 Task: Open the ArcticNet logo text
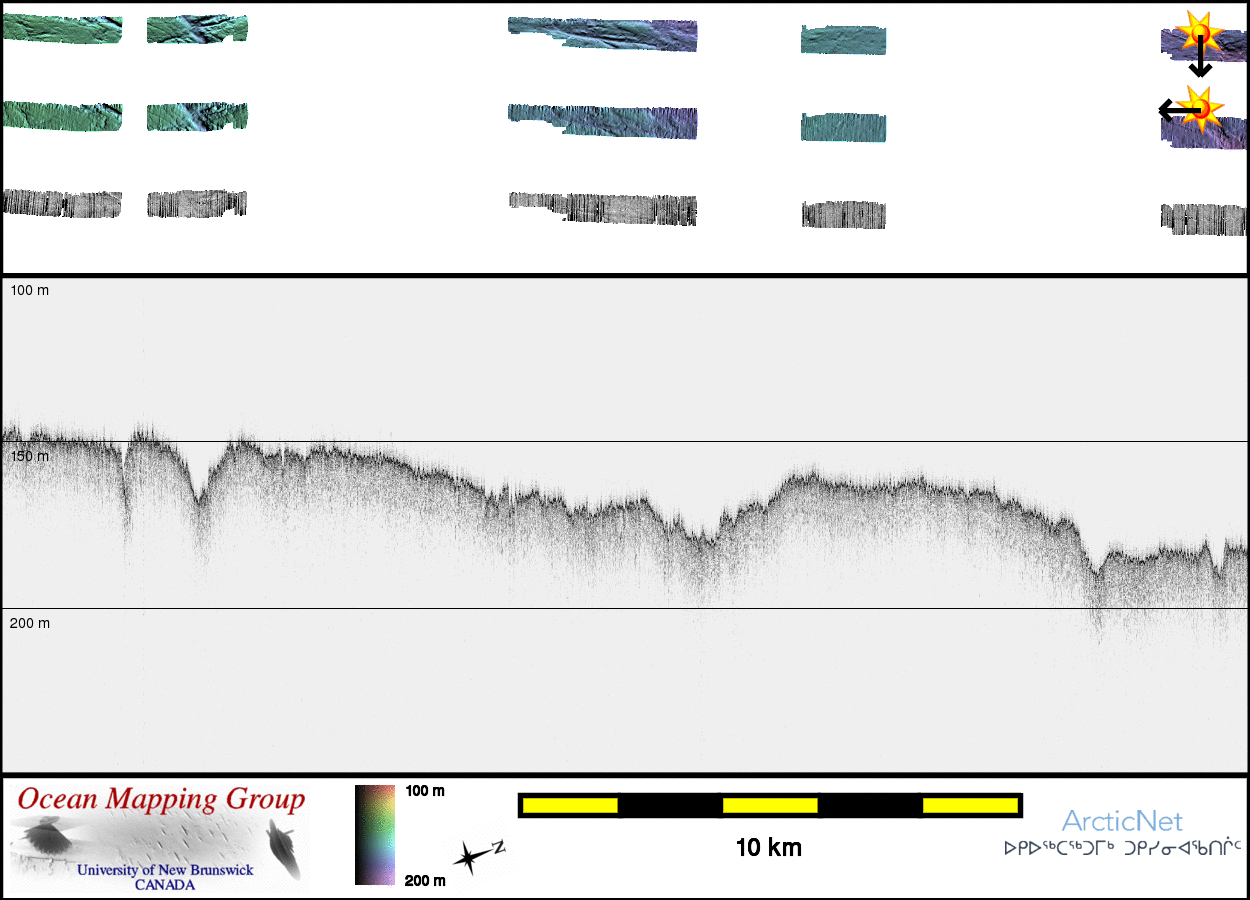point(1122,822)
